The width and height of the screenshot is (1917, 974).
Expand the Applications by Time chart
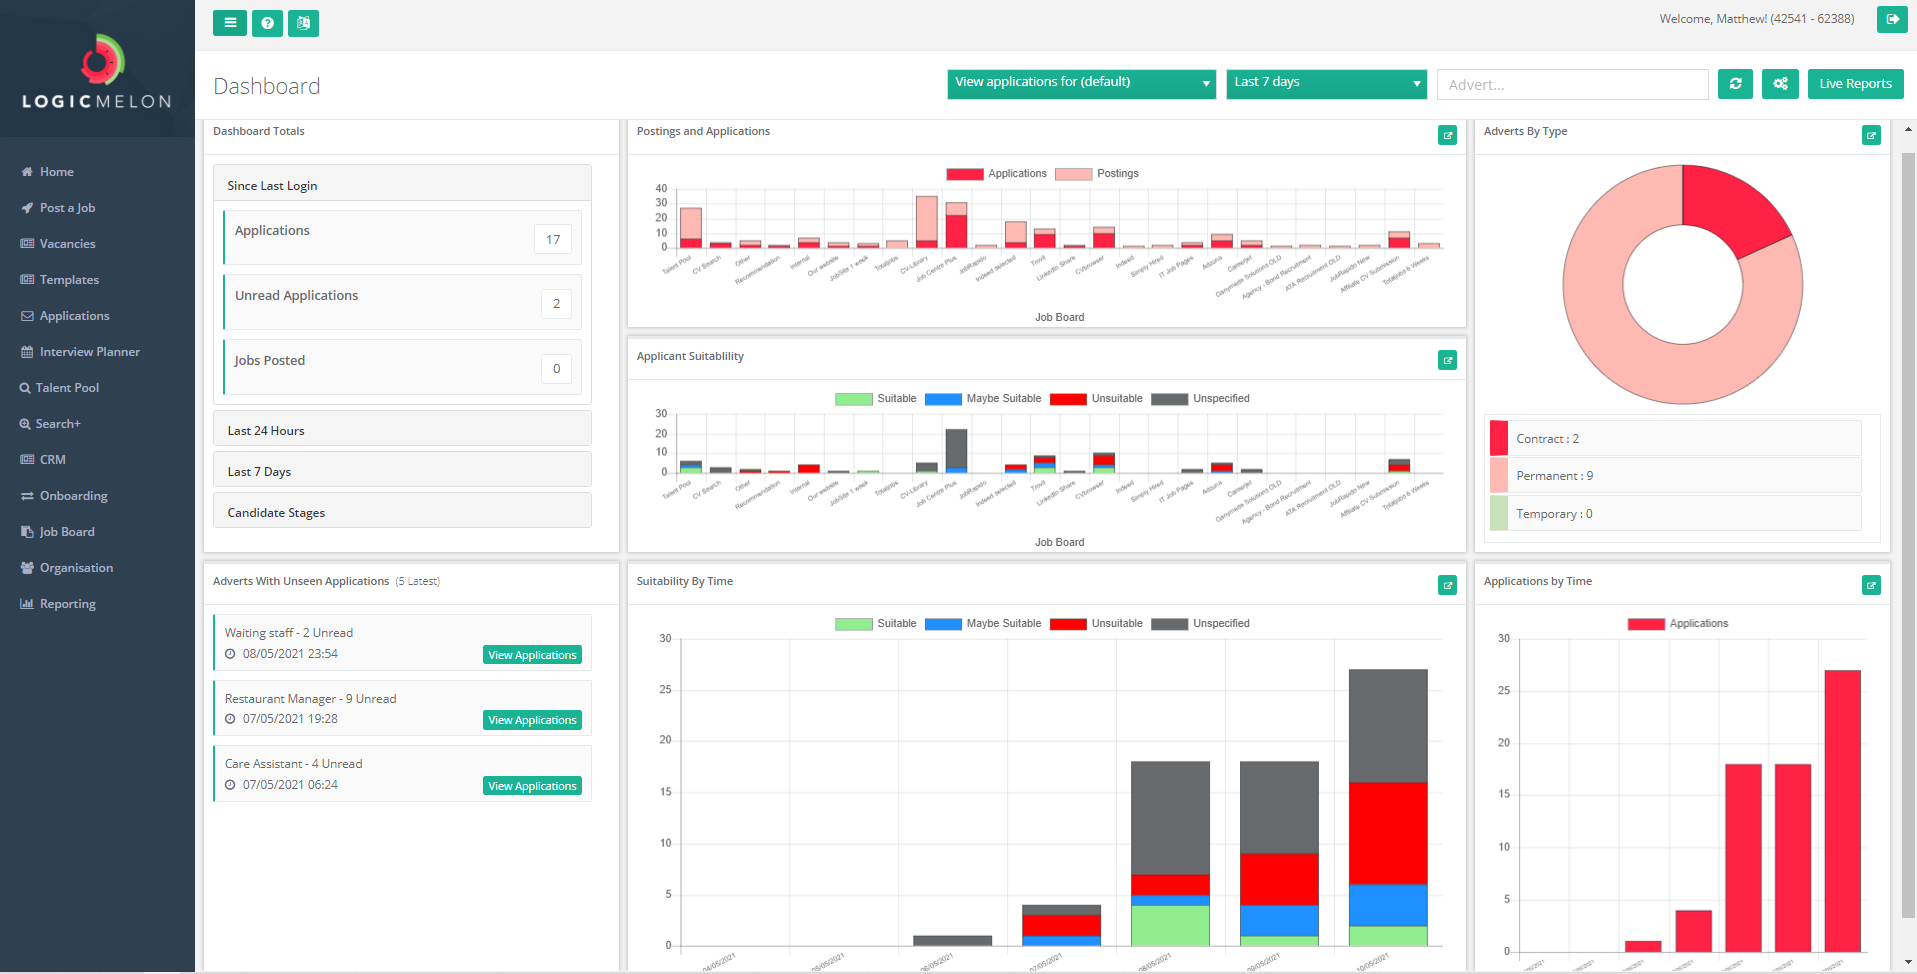1871,585
